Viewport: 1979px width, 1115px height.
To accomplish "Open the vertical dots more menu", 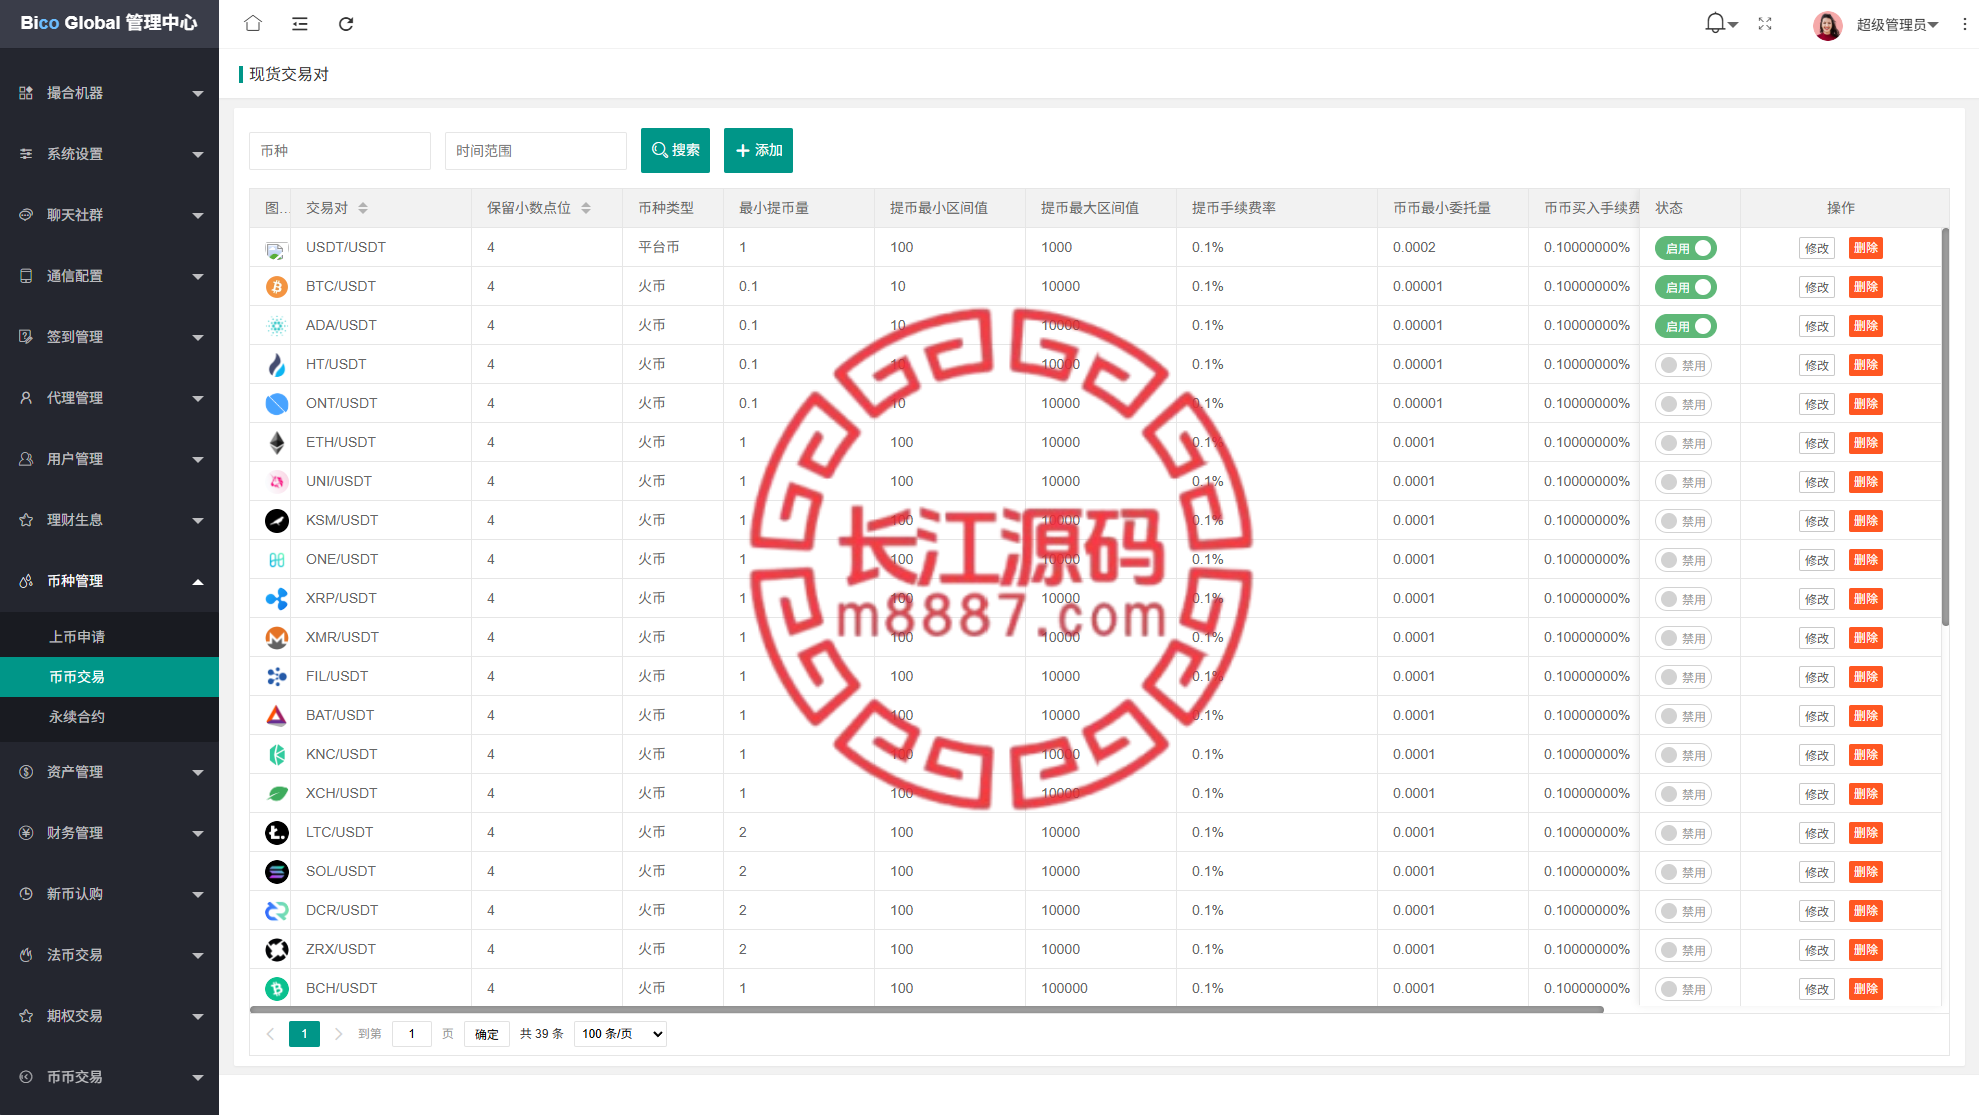I will (1965, 24).
